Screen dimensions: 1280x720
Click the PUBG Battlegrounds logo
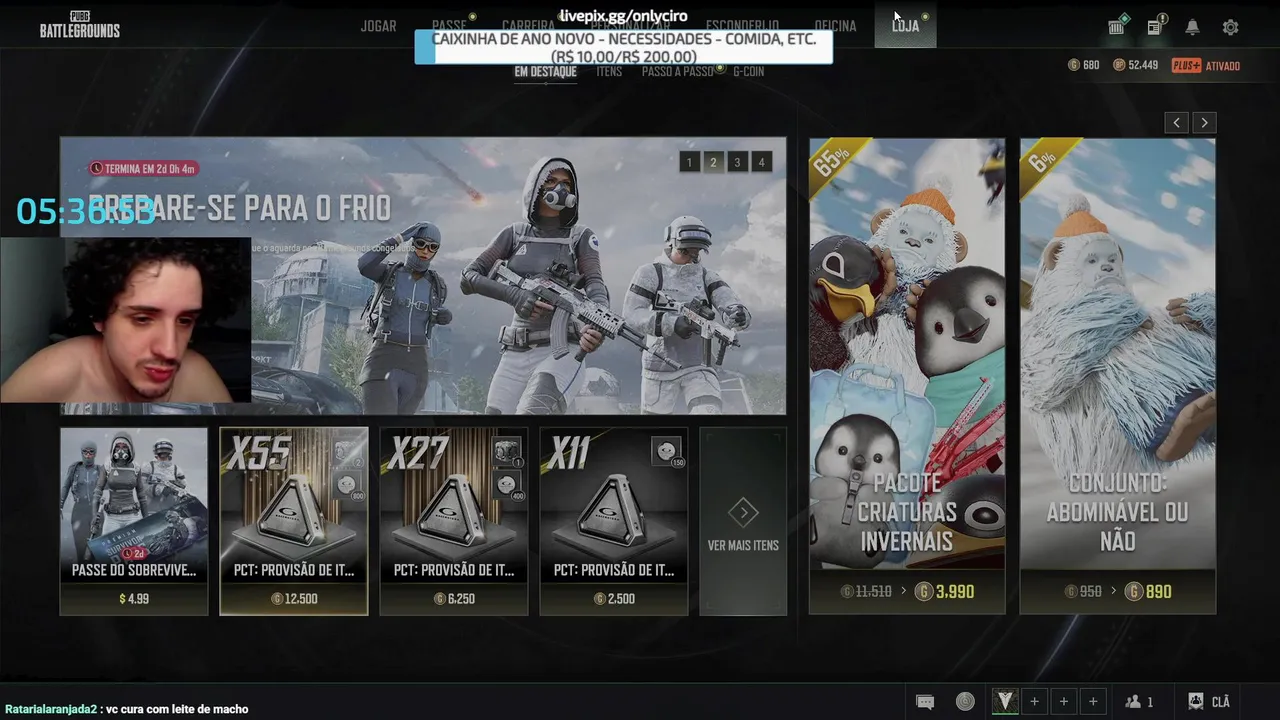click(x=80, y=24)
